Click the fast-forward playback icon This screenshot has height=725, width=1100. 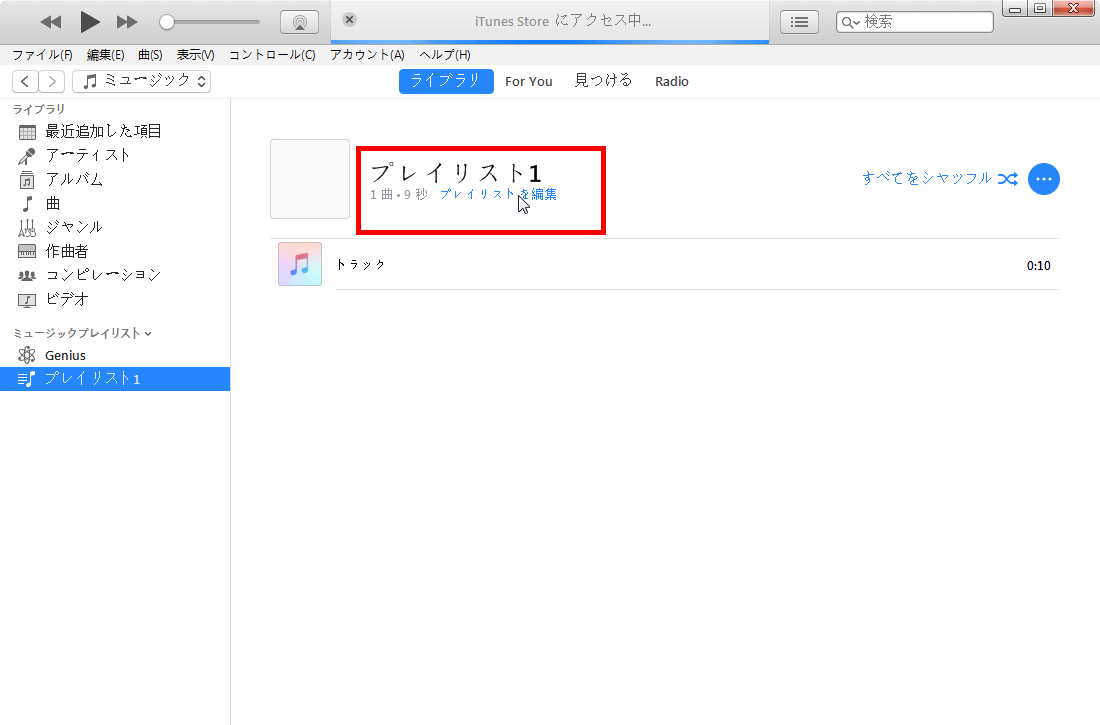(x=126, y=21)
